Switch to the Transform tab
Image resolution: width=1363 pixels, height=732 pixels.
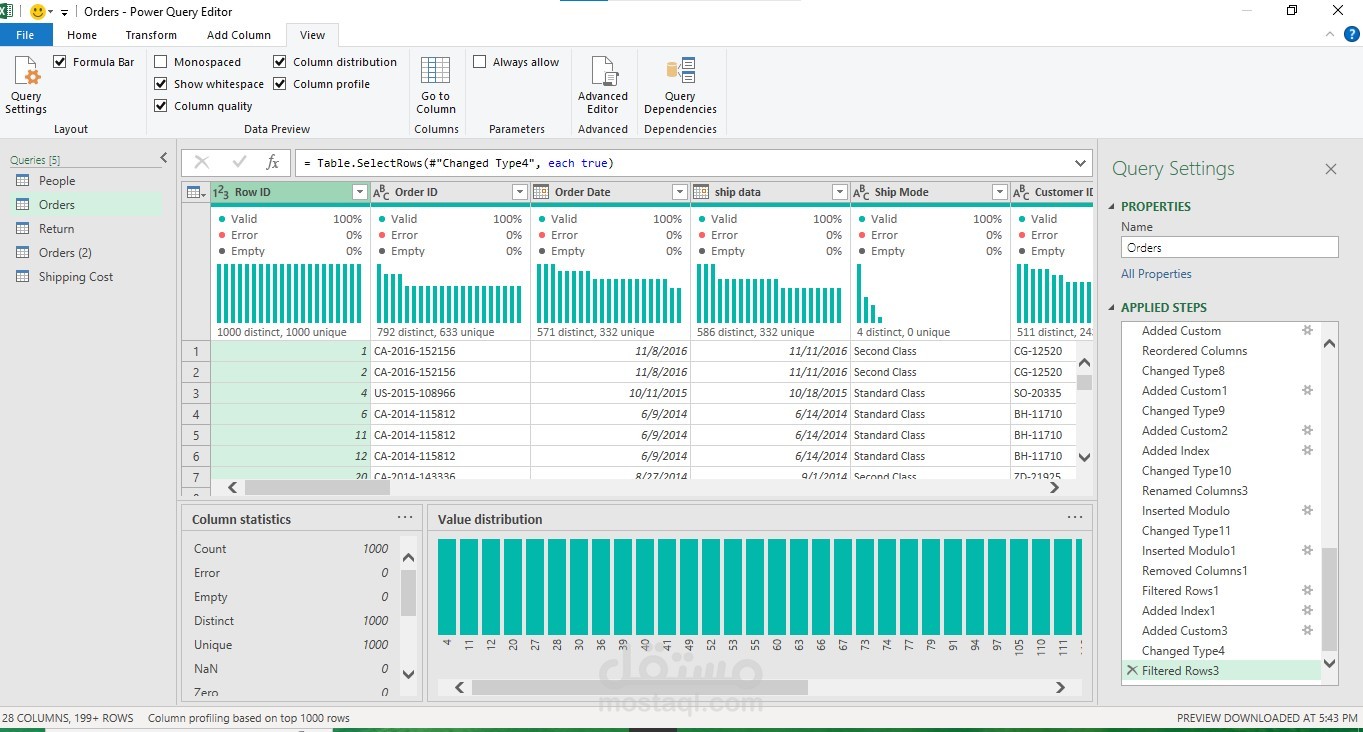(151, 35)
